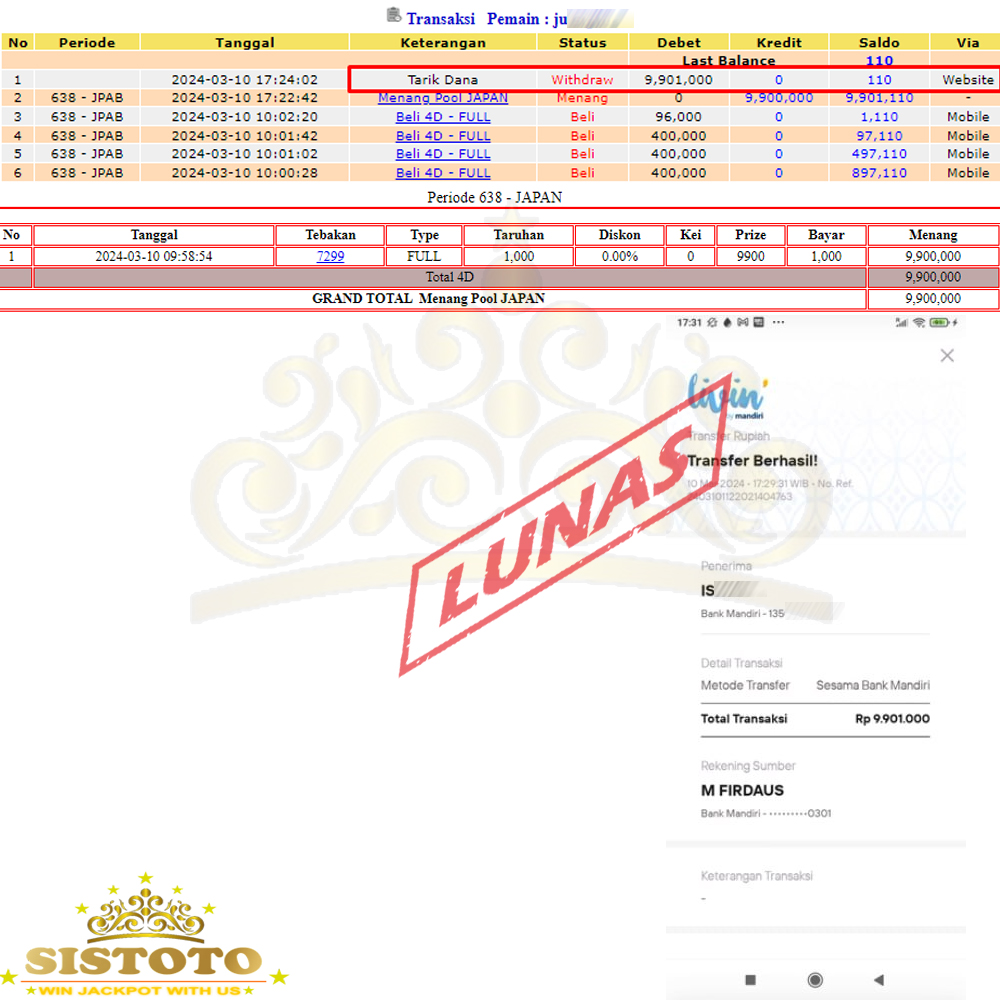
Task: Click the Transaksi document icon
Action: coord(393,15)
